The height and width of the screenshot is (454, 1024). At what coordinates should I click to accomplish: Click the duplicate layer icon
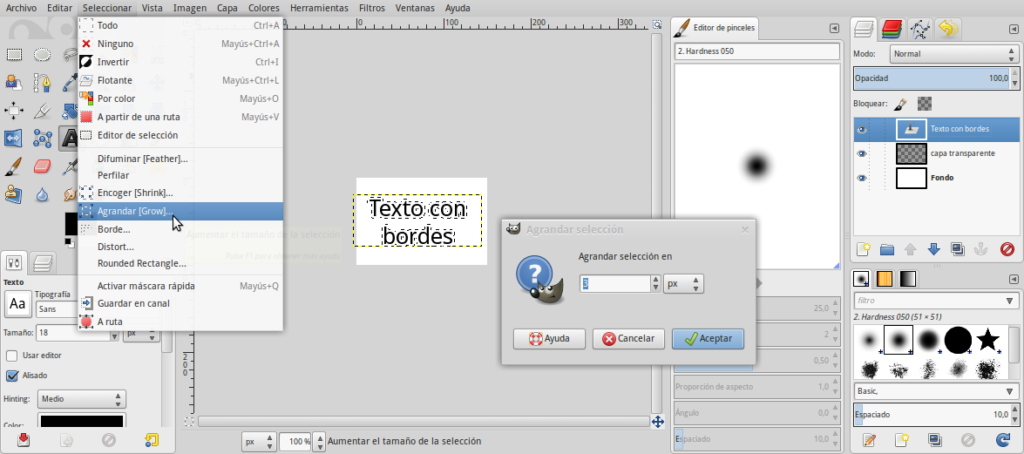[958, 249]
